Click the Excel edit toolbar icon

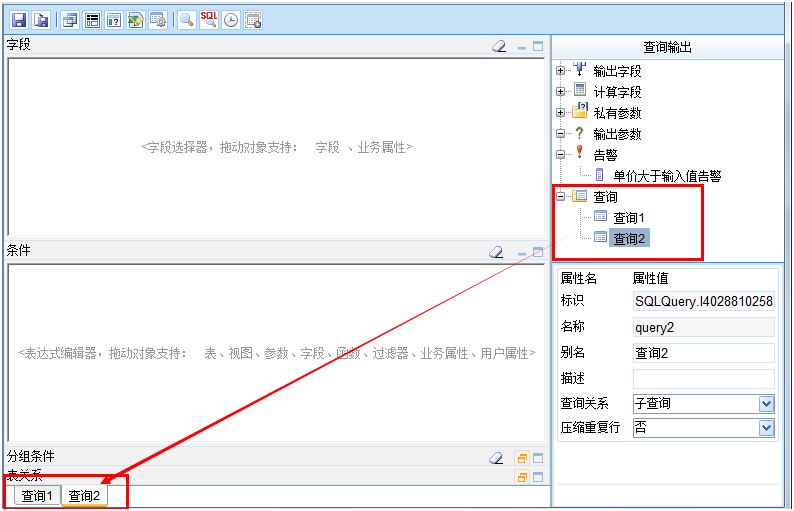[x=136, y=20]
